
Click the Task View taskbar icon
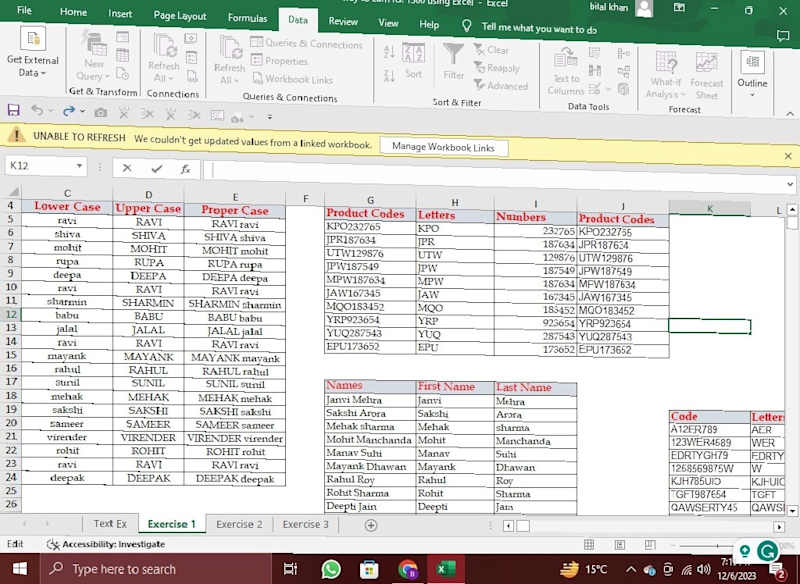(x=290, y=569)
